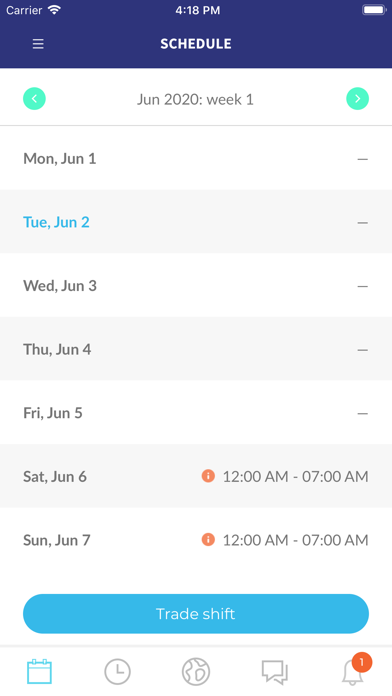Open notifications bell with badge
The height and width of the screenshot is (696, 392).
tap(354, 670)
